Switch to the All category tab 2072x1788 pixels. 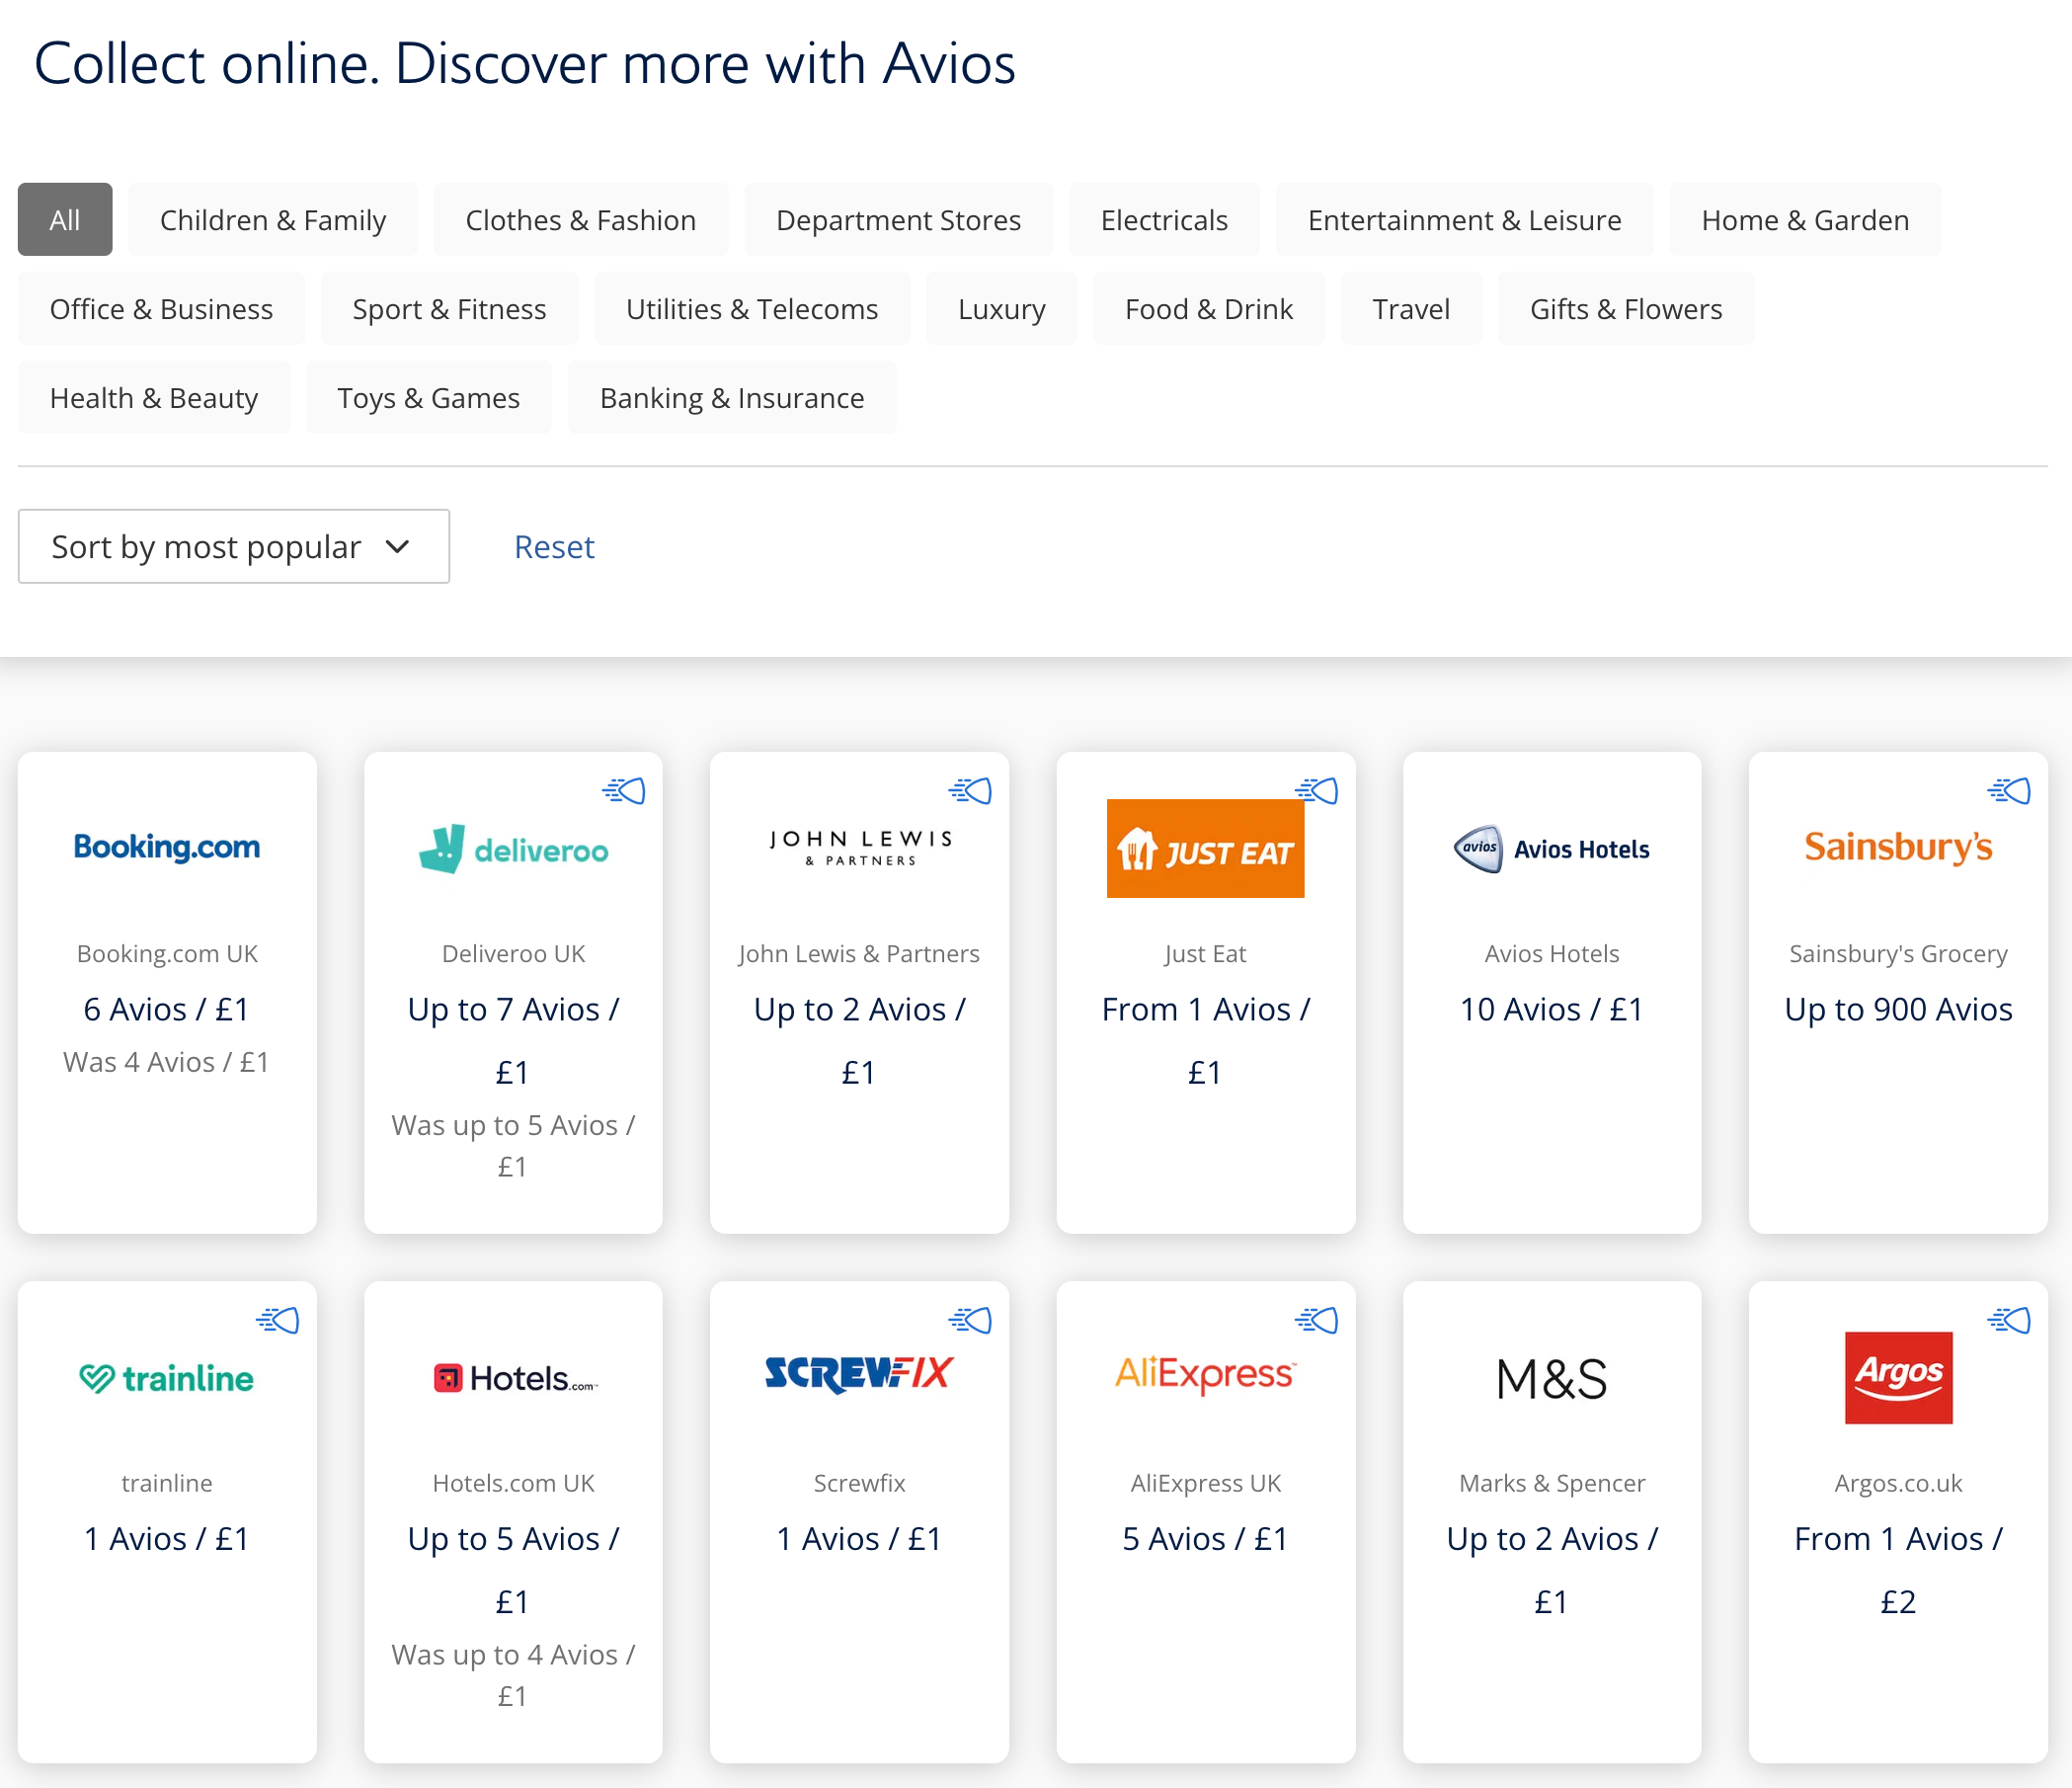click(x=64, y=219)
